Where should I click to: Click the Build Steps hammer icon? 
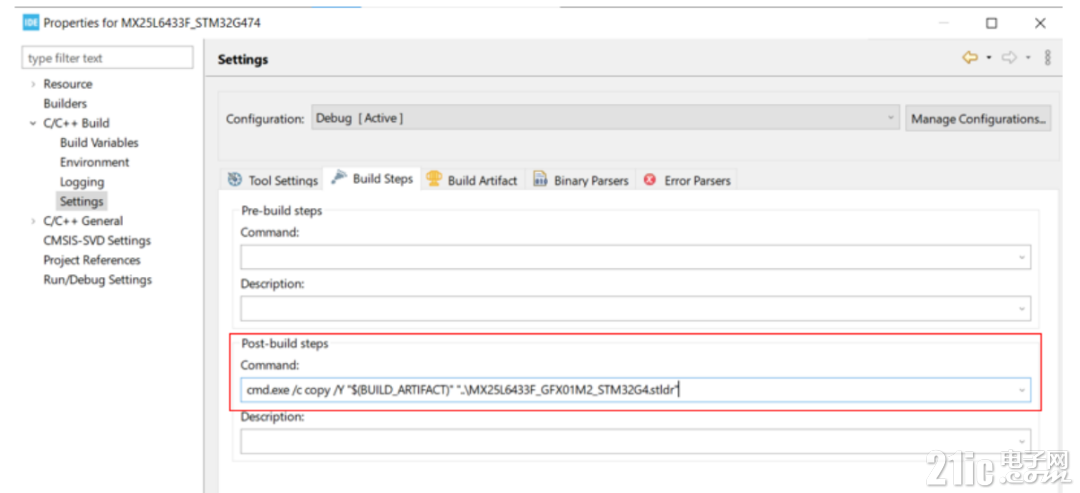[x=338, y=178]
